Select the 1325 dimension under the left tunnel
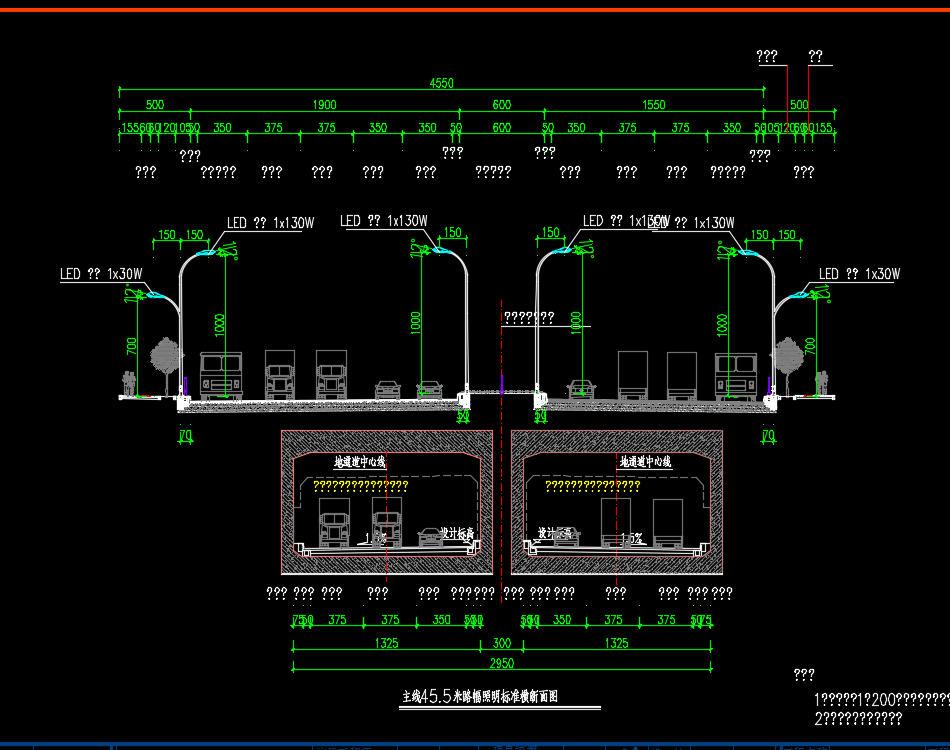The width and height of the screenshot is (950, 750). point(387,643)
